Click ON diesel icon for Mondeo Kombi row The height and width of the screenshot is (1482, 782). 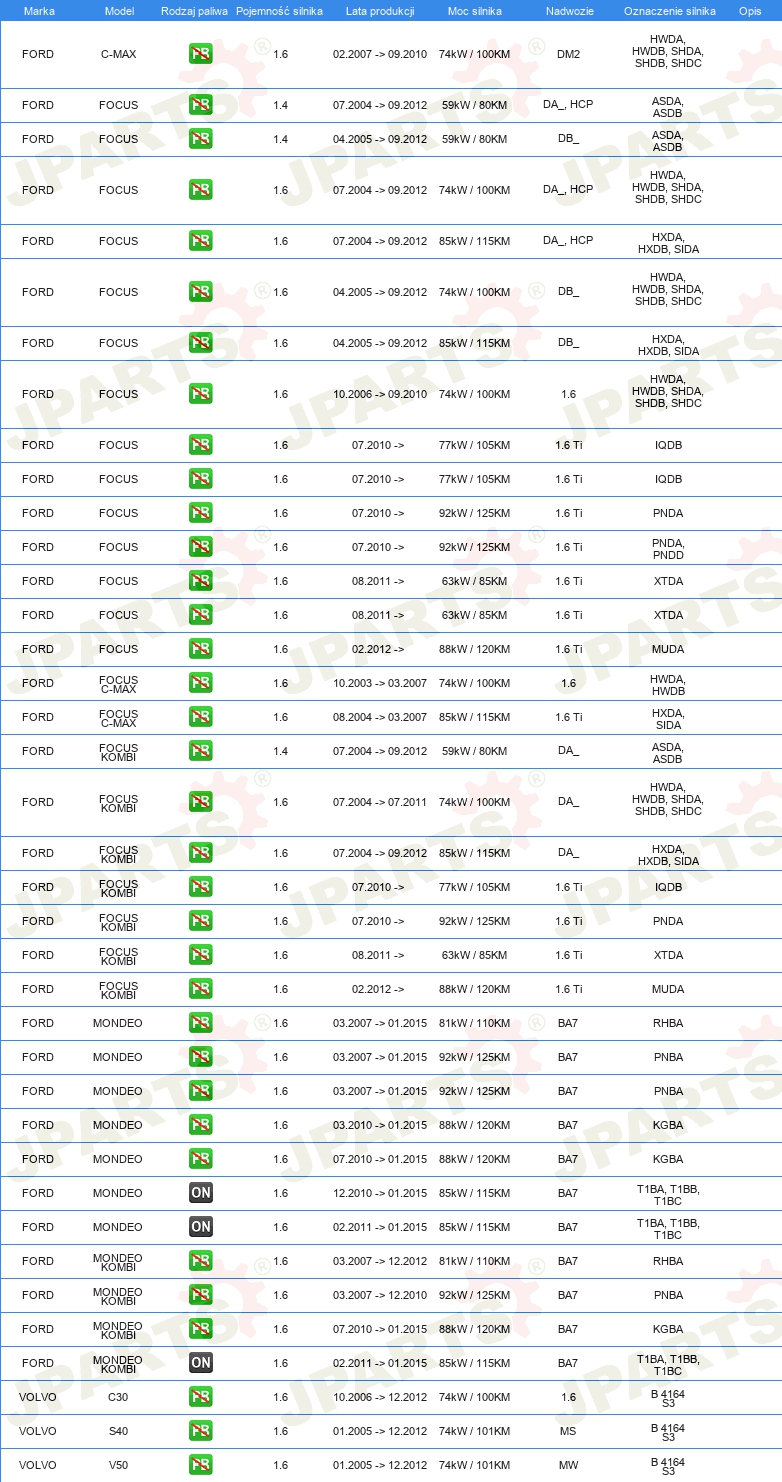tap(201, 1363)
